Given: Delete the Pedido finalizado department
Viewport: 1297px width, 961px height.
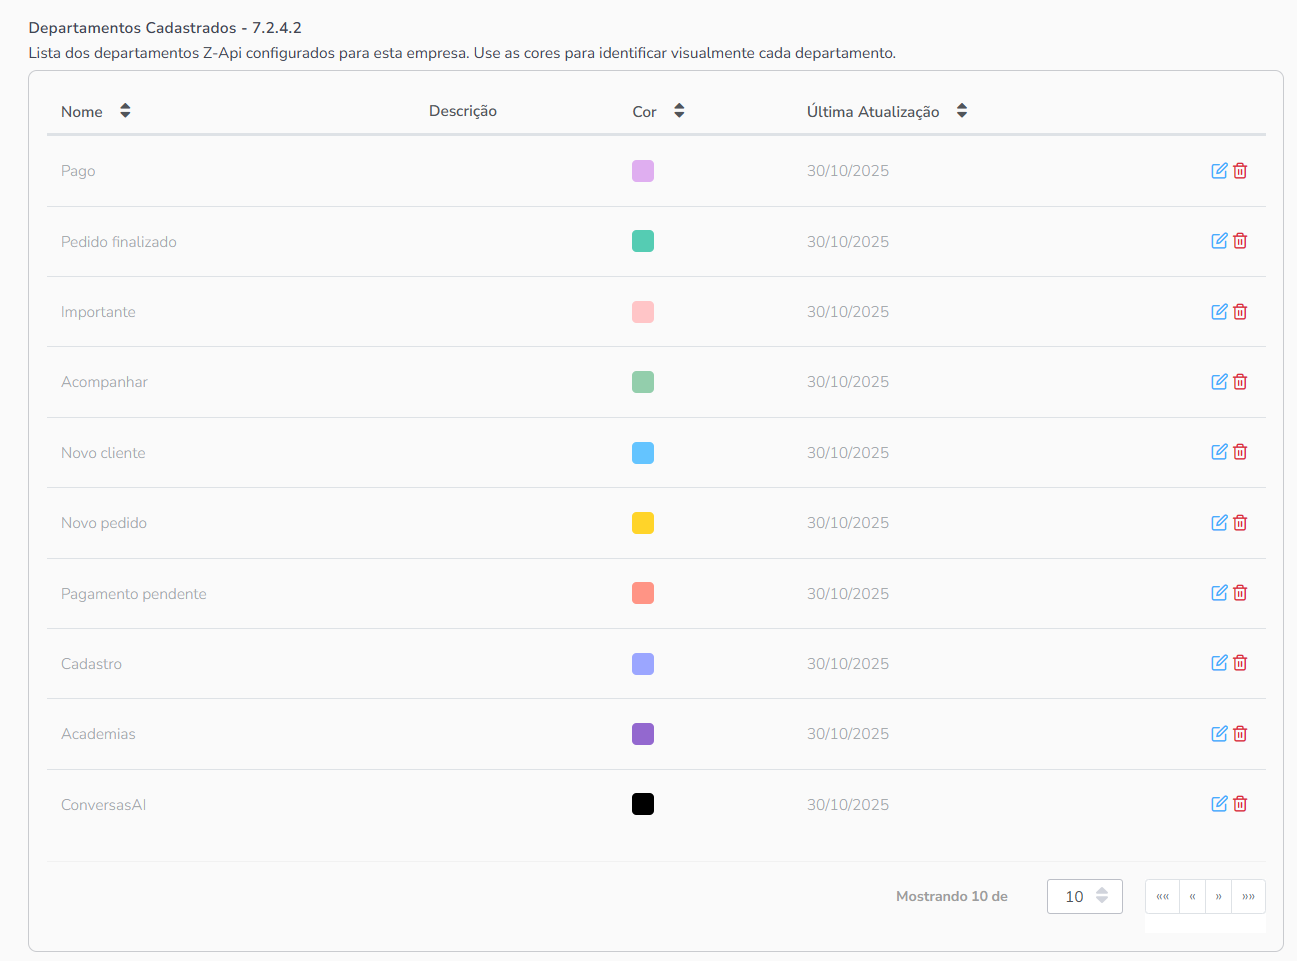Looking at the screenshot, I should (x=1240, y=241).
